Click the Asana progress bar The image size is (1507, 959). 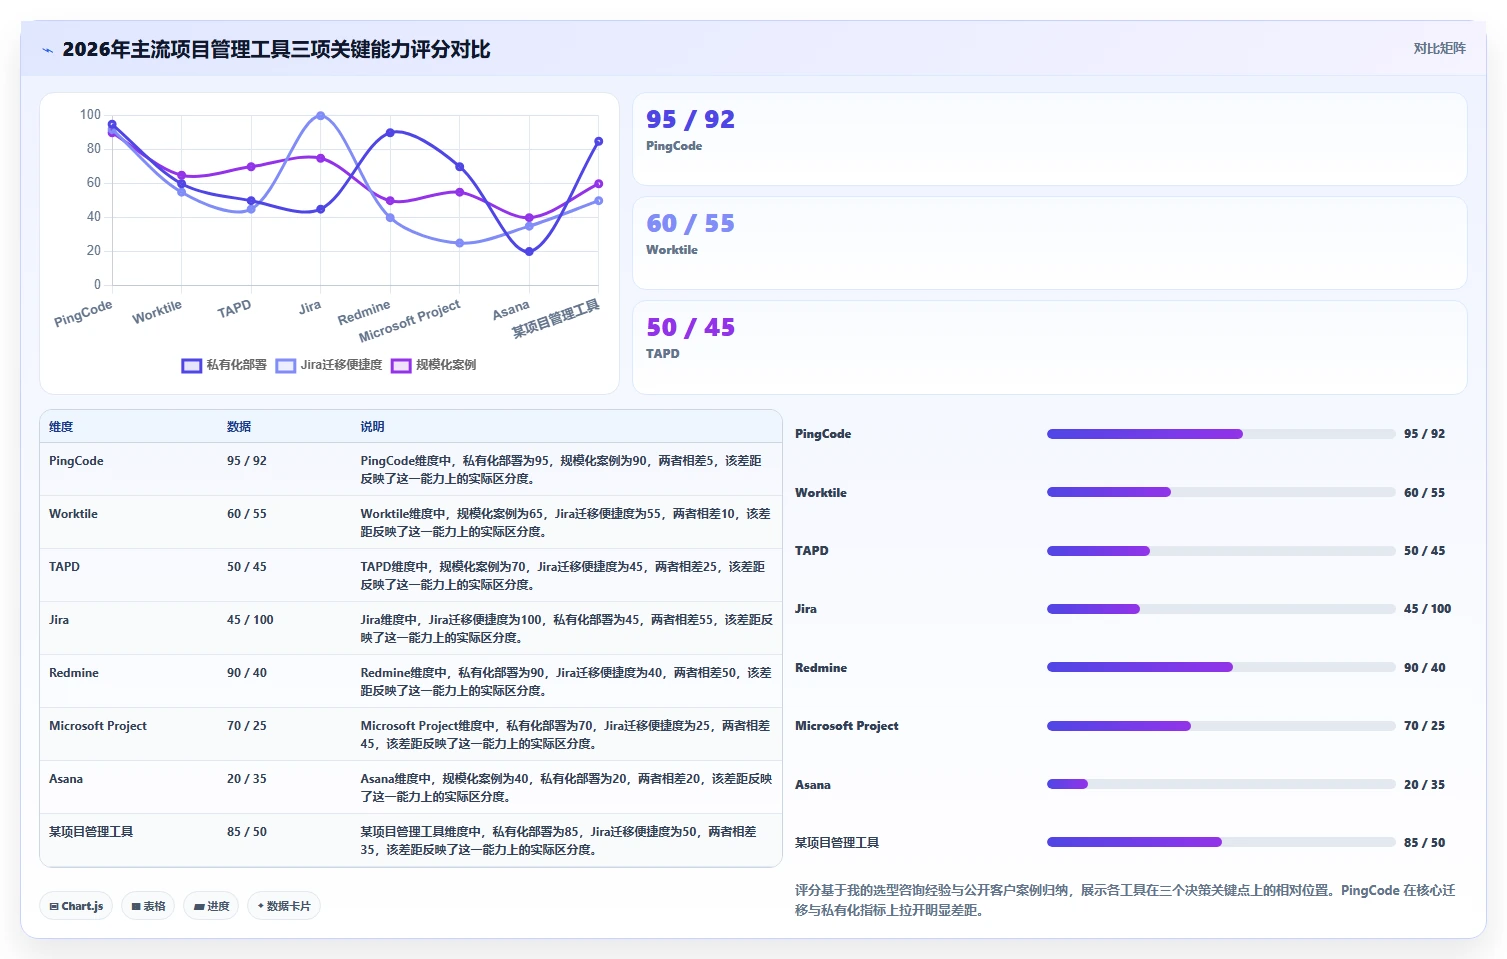pyautogui.click(x=1221, y=784)
